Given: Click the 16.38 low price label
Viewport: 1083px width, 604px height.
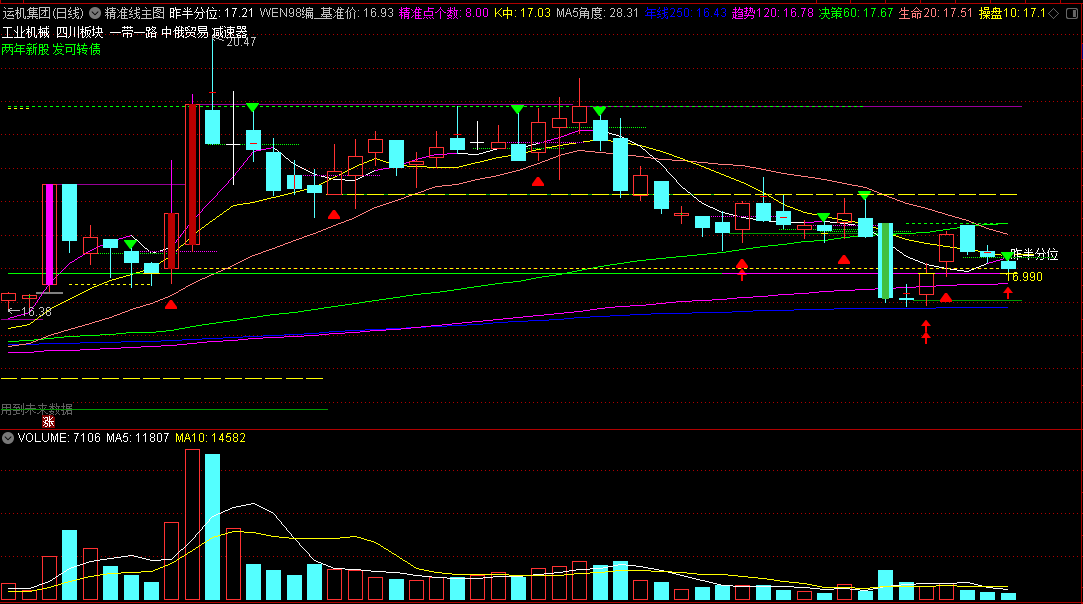Looking at the screenshot, I should tap(36, 312).
